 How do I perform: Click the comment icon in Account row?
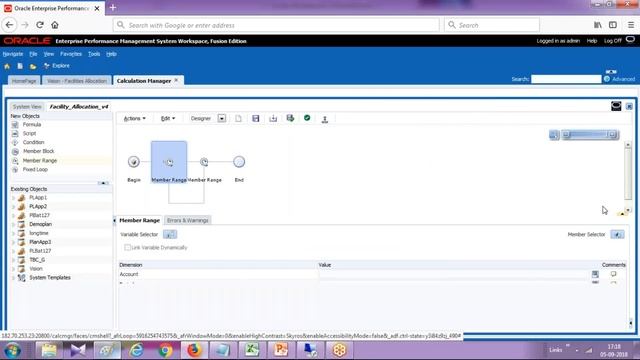point(613,274)
